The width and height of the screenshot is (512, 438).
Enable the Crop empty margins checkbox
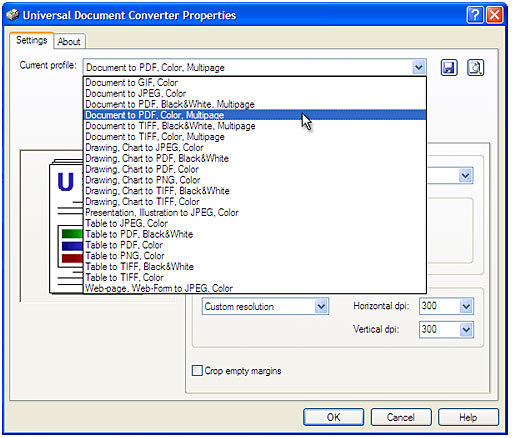point(197,370)
